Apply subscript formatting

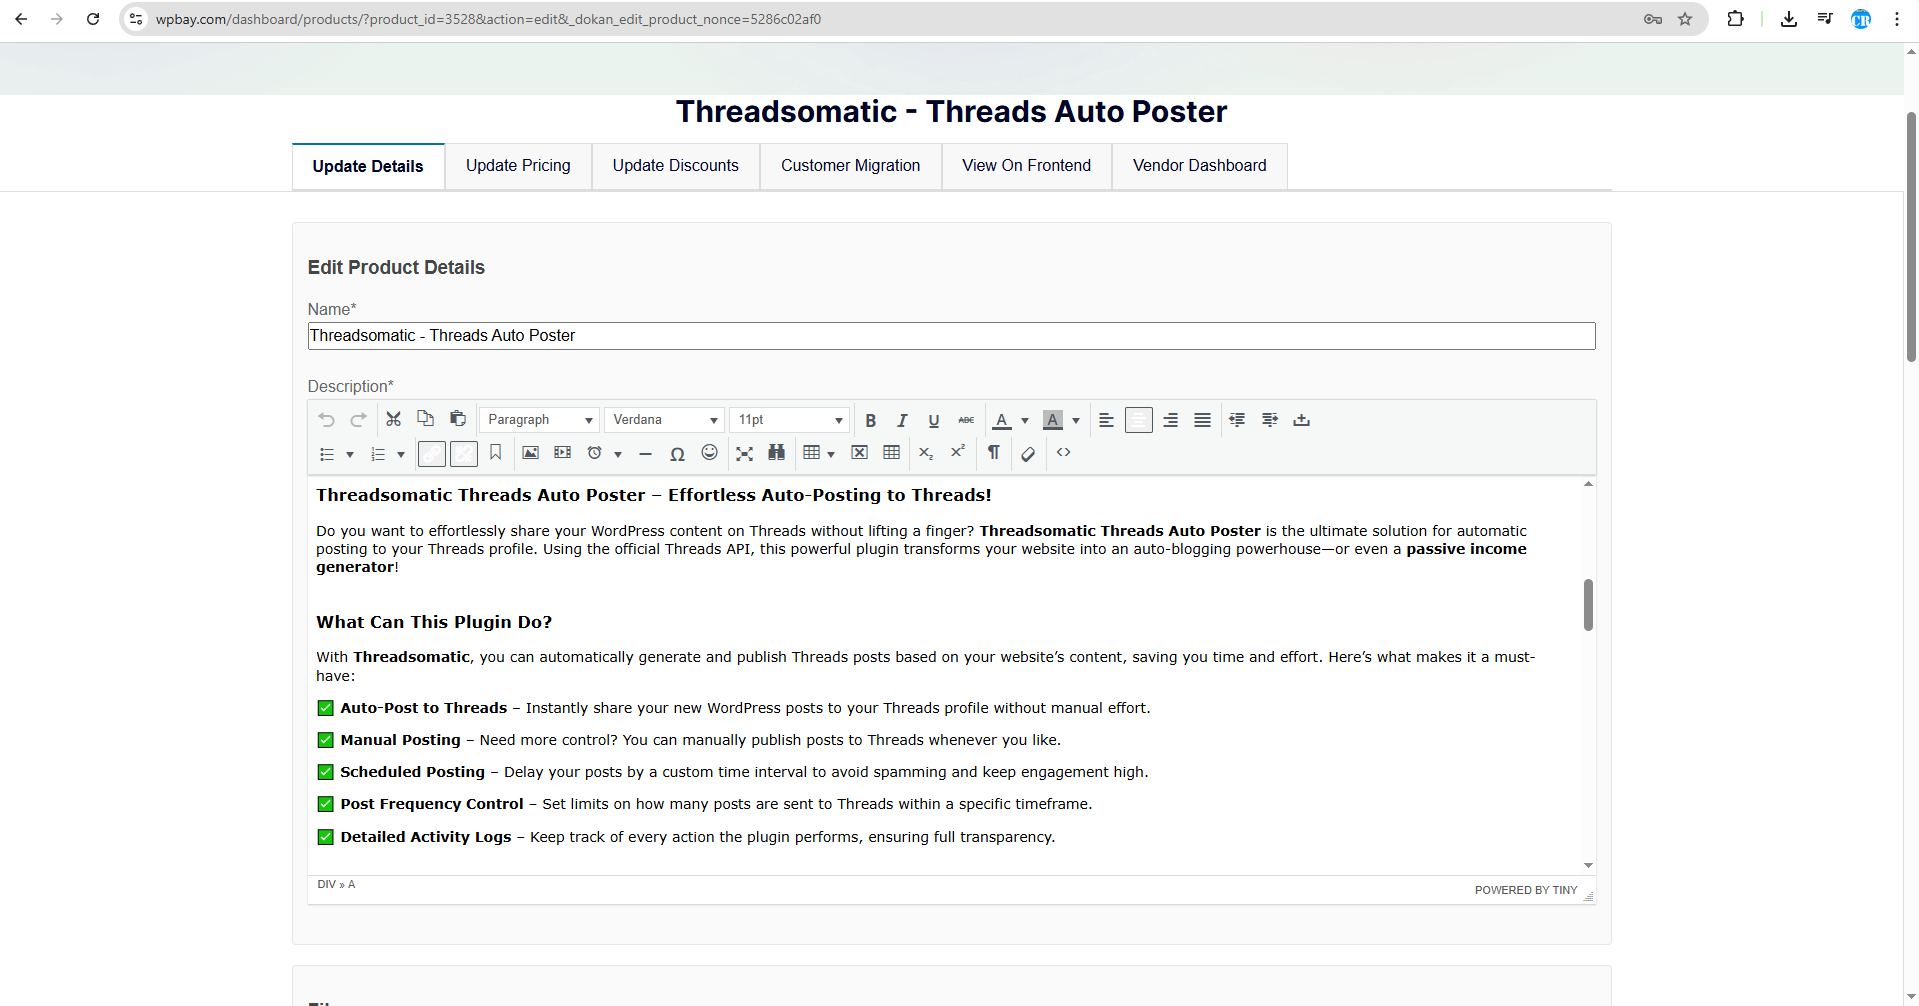(x=927, y=454)
